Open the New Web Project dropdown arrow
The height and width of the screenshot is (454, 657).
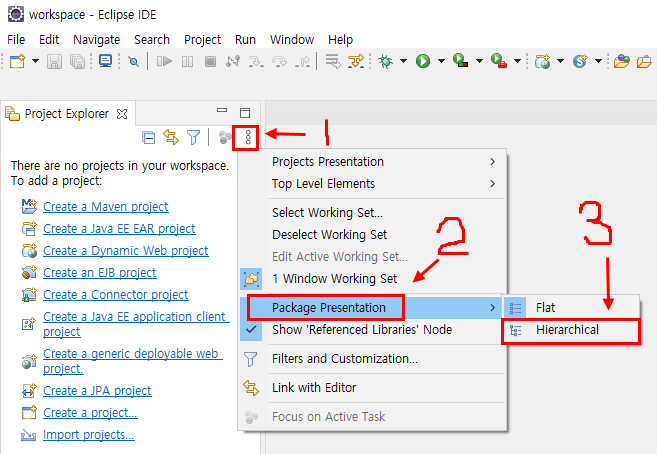(x=560, y=61)
